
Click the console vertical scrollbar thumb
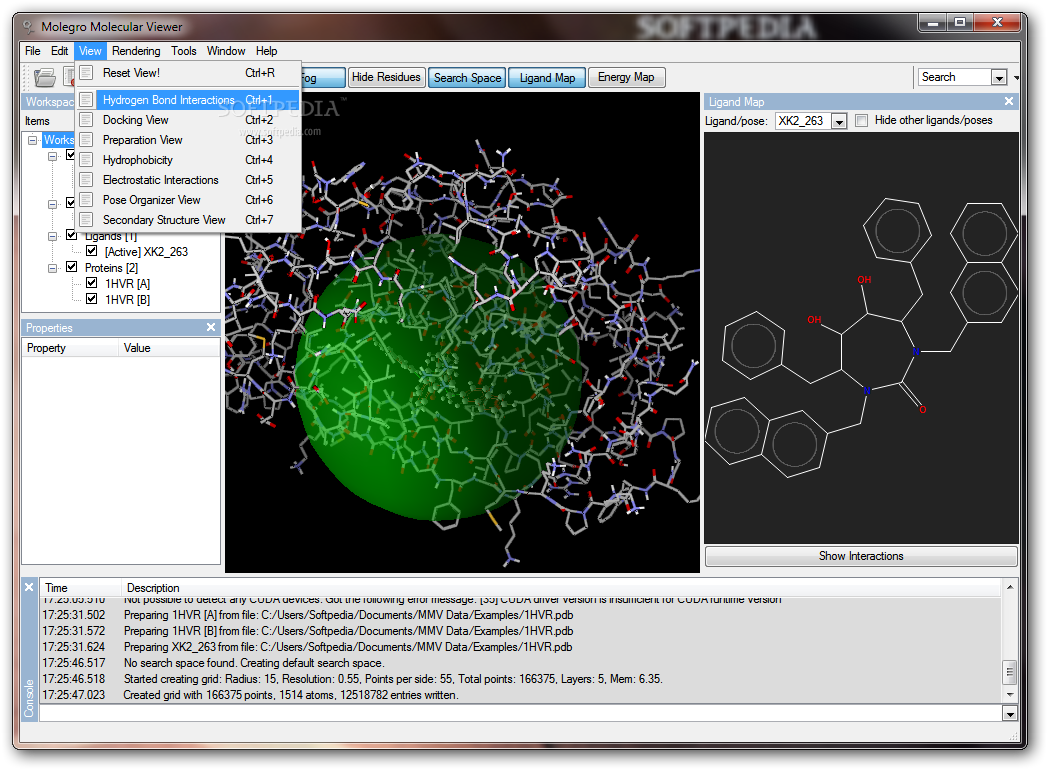pyautogui.click(x=1010, y=672)
